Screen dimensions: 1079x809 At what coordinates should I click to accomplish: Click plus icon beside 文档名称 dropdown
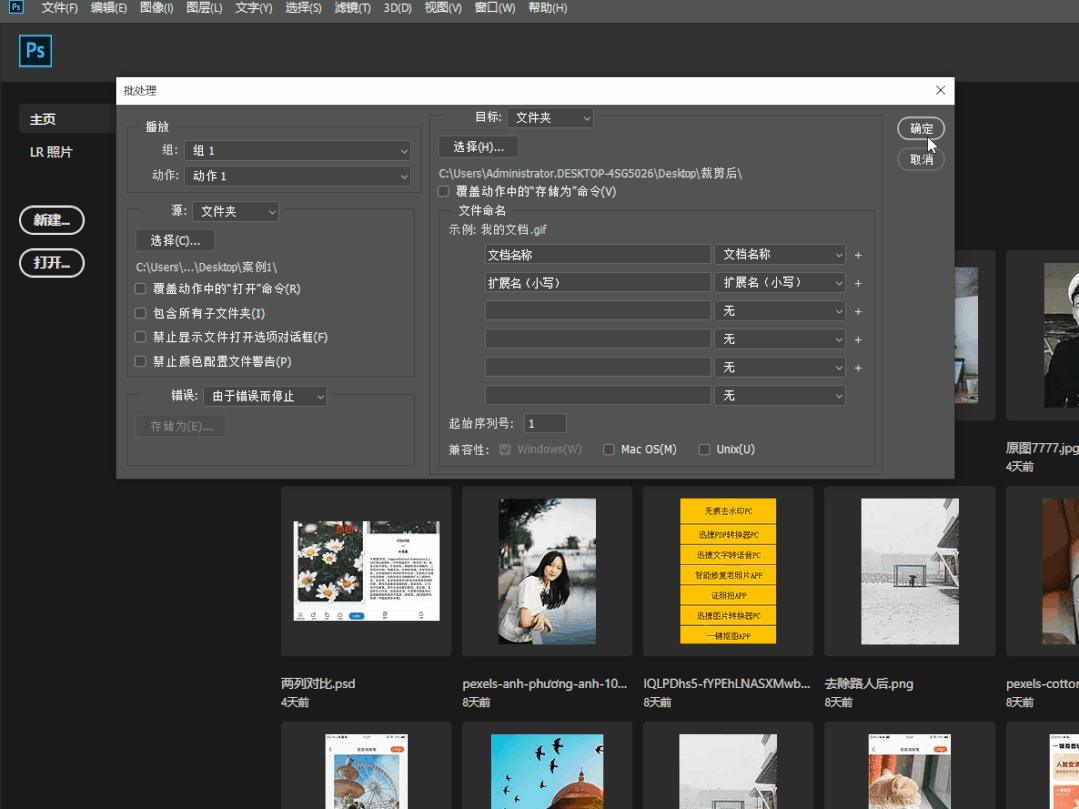pyautogui.click(x=858, y=255)
